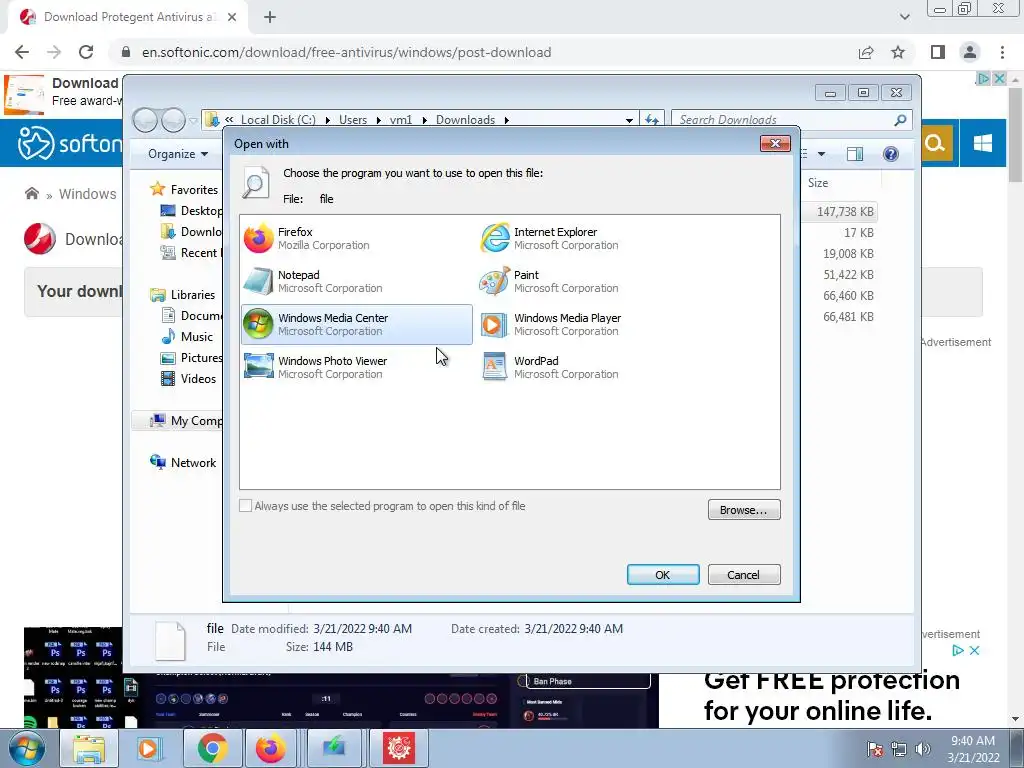
Task: Select Windows Photo Viewer entry
Action: tap(357, 367)
